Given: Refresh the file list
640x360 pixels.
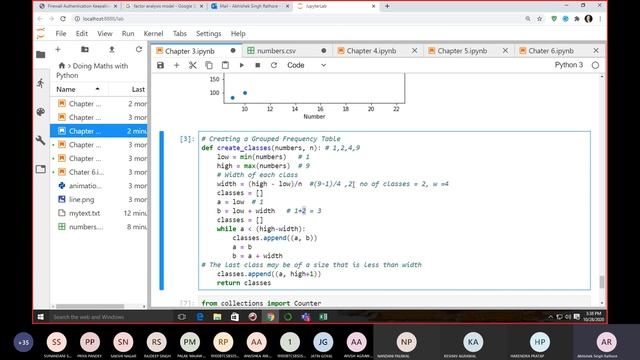Looking at the screenshot, I should (139, 49).
